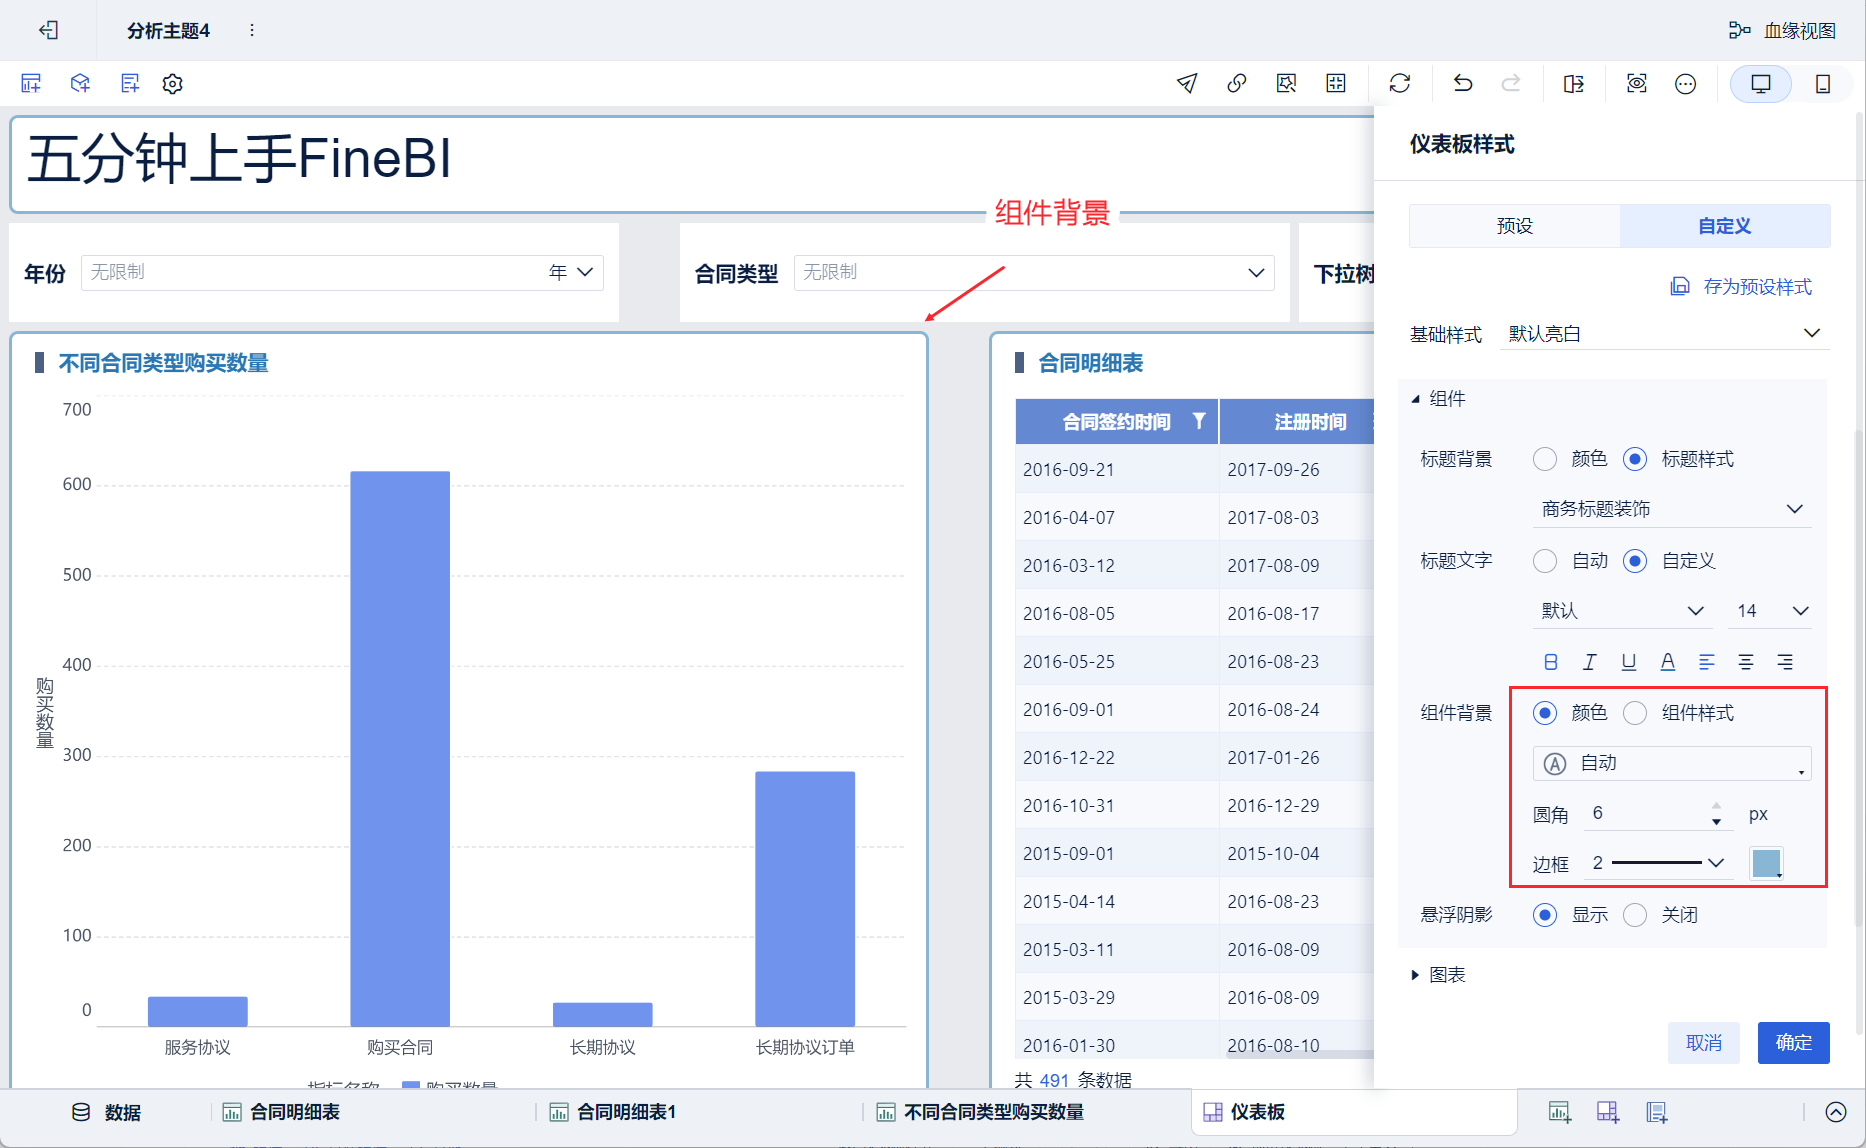1866x1148 pixels.
Task: Click the dashboard style panel icon
Action: [1574, 83]
